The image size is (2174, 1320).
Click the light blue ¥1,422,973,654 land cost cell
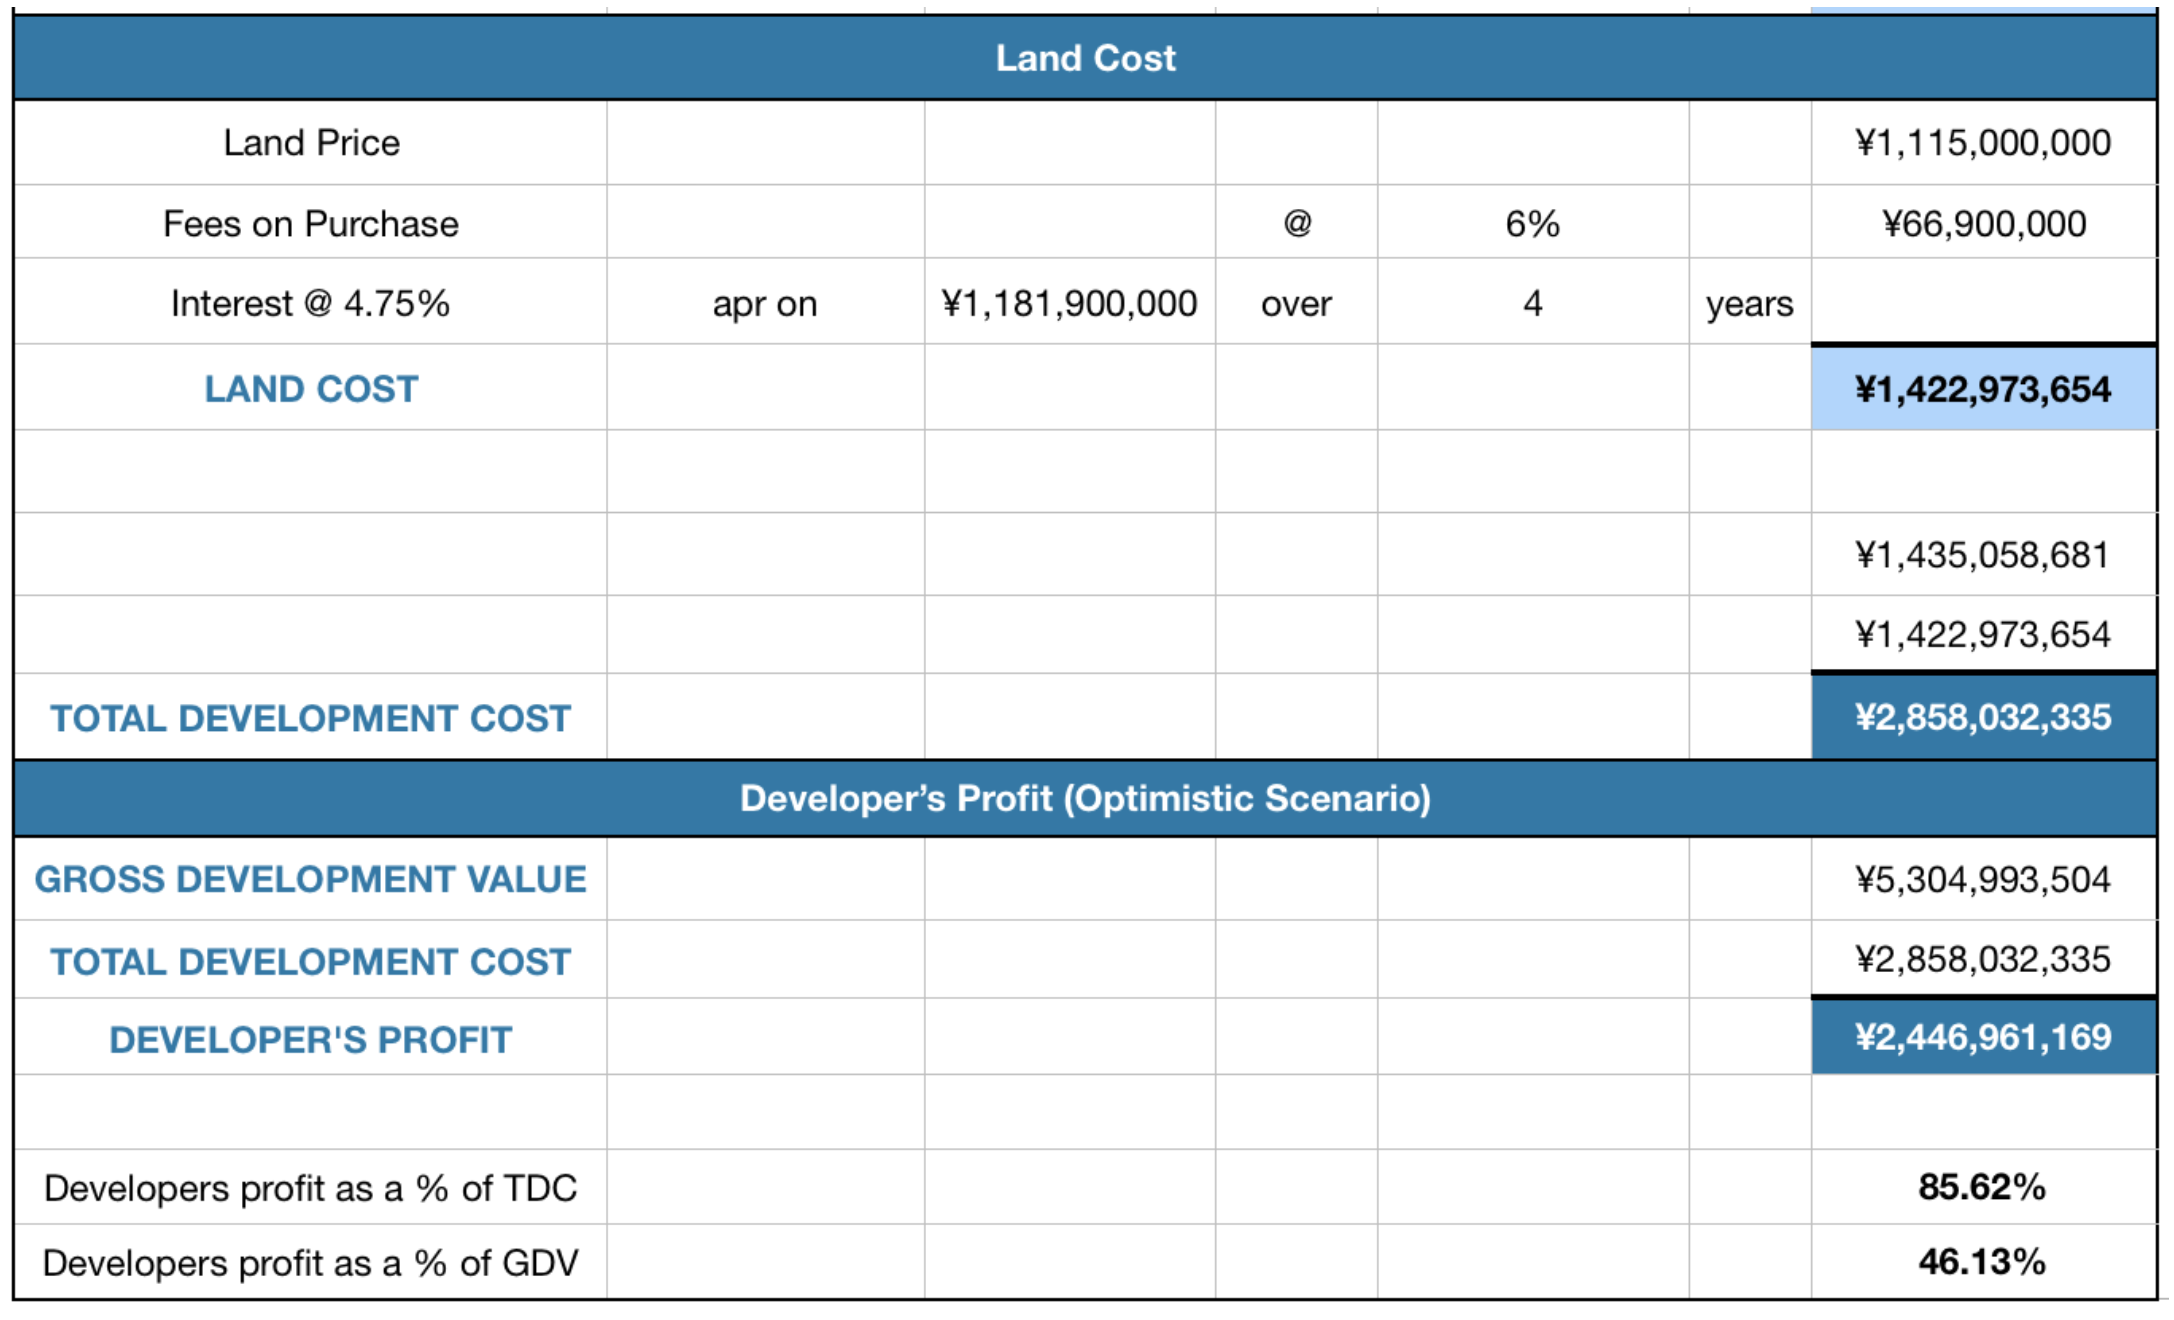point(1982,389)
